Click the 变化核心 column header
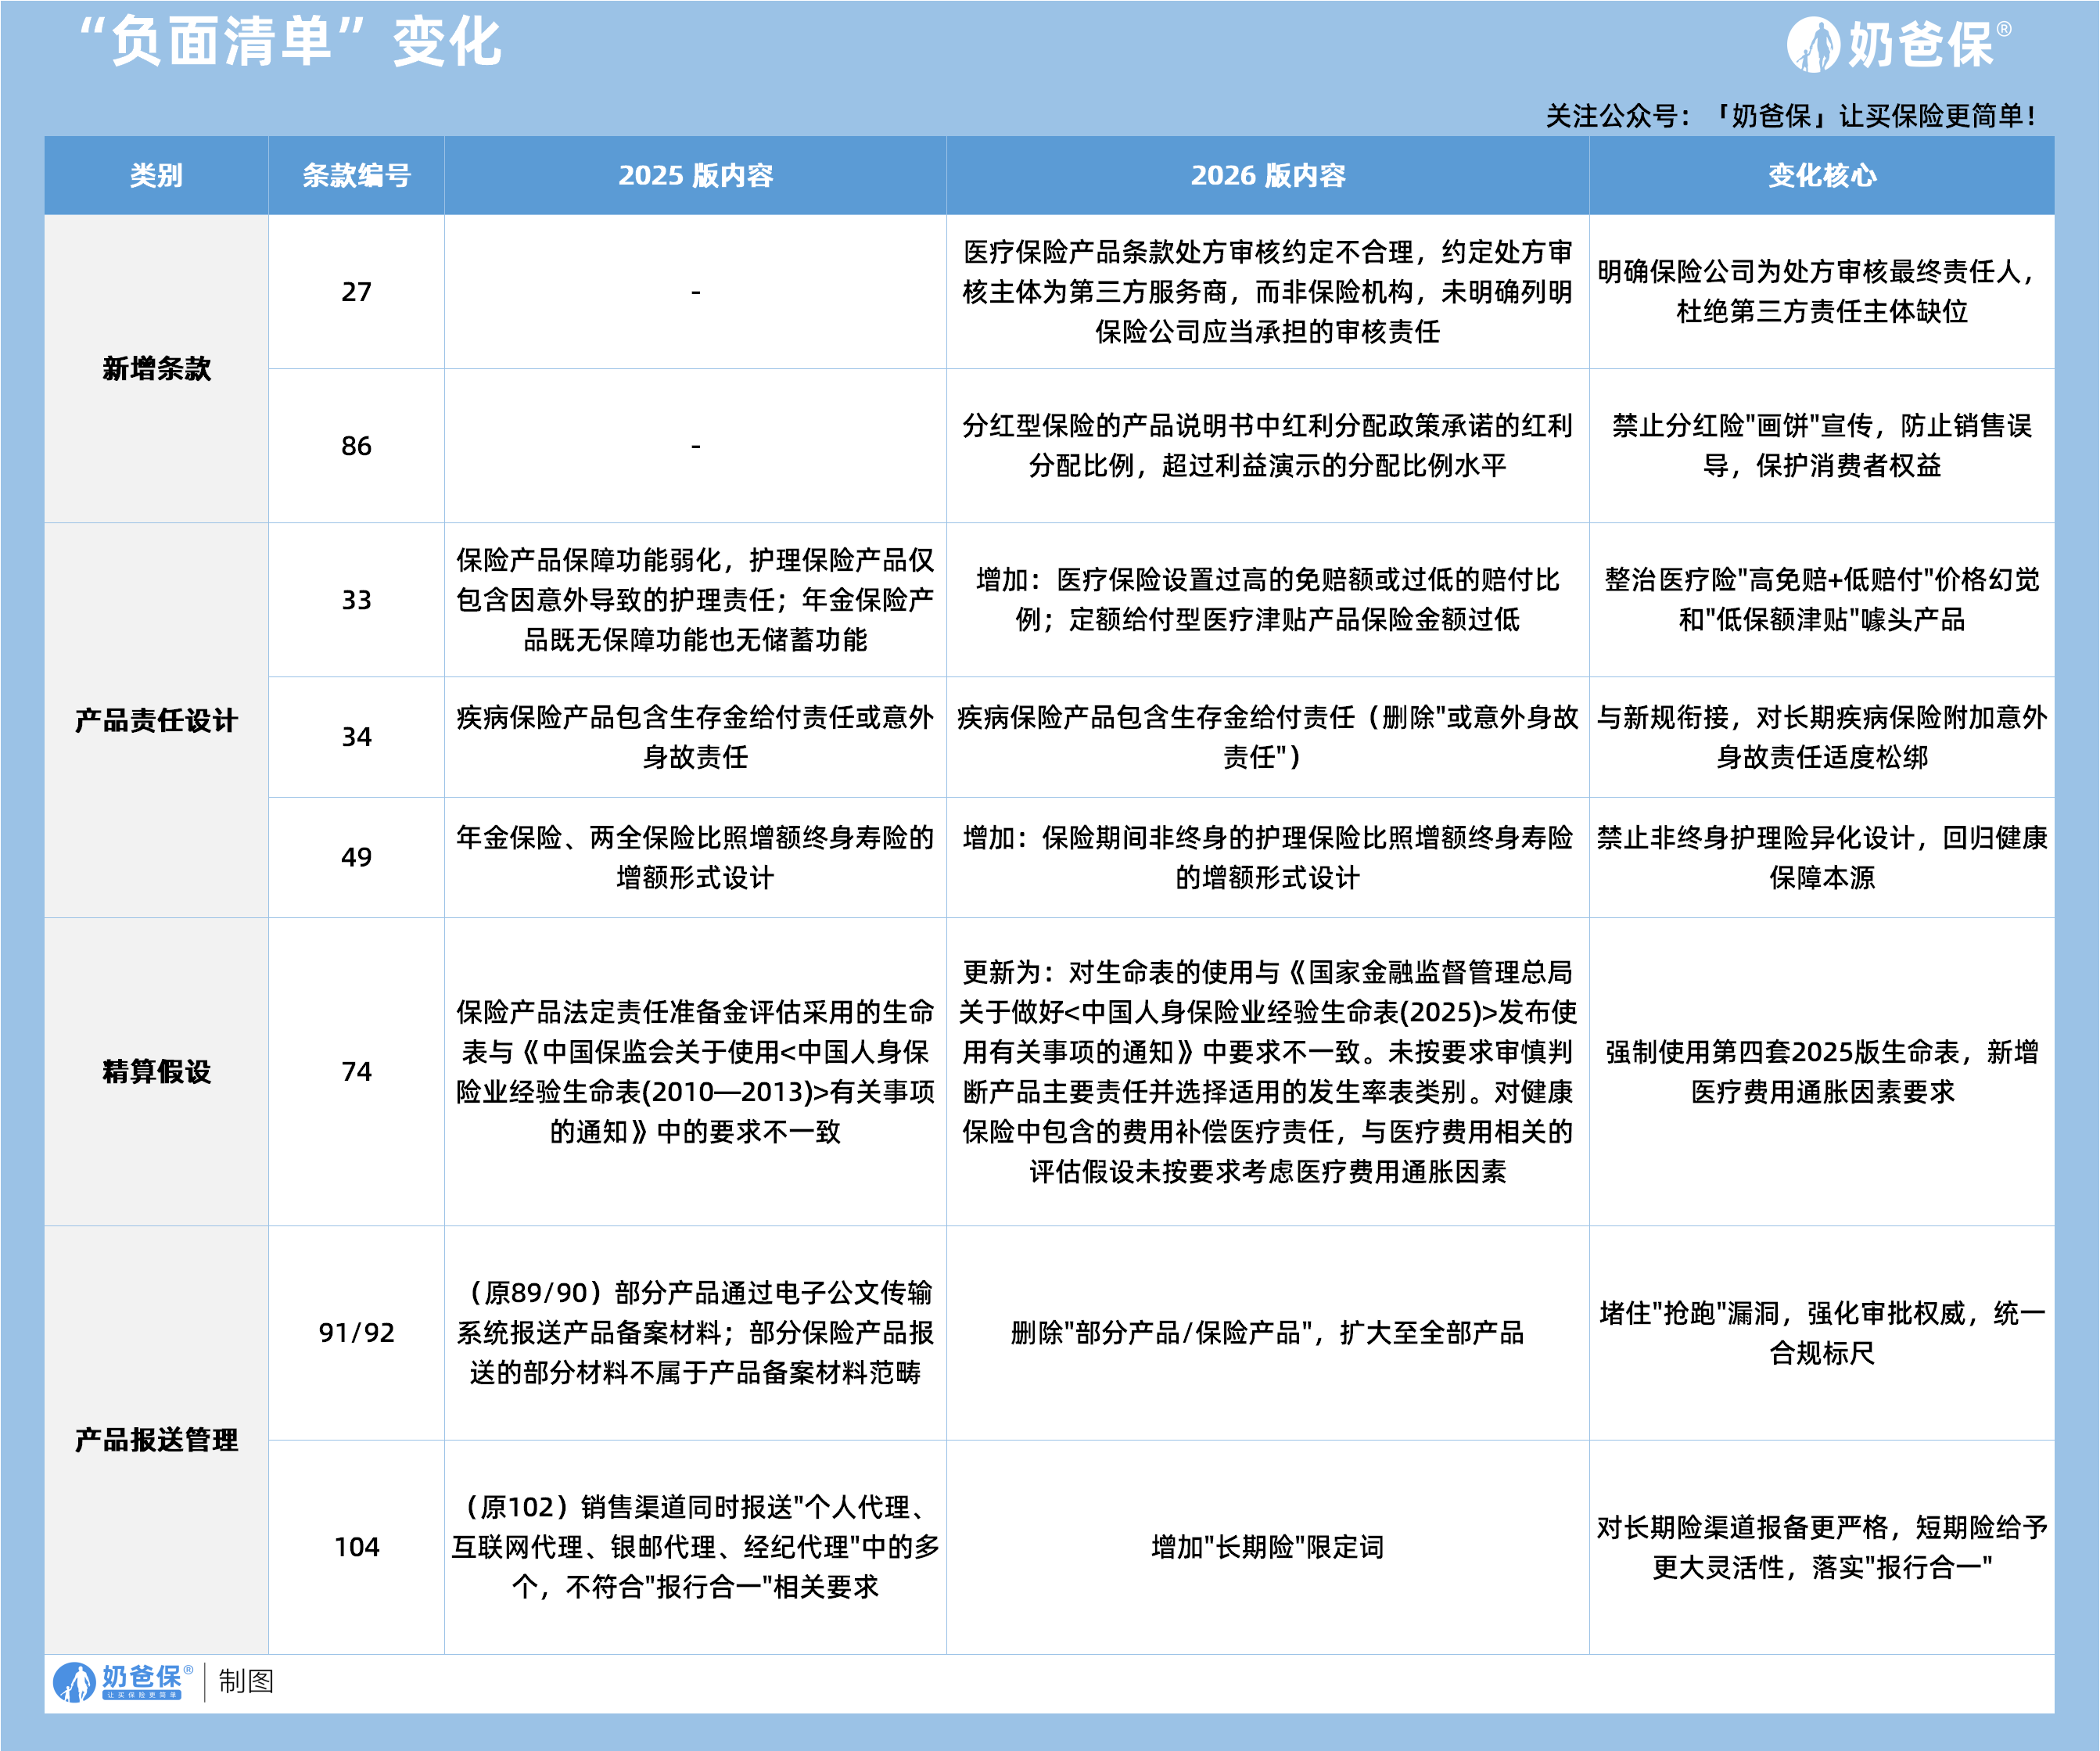 coord(1821,176)
